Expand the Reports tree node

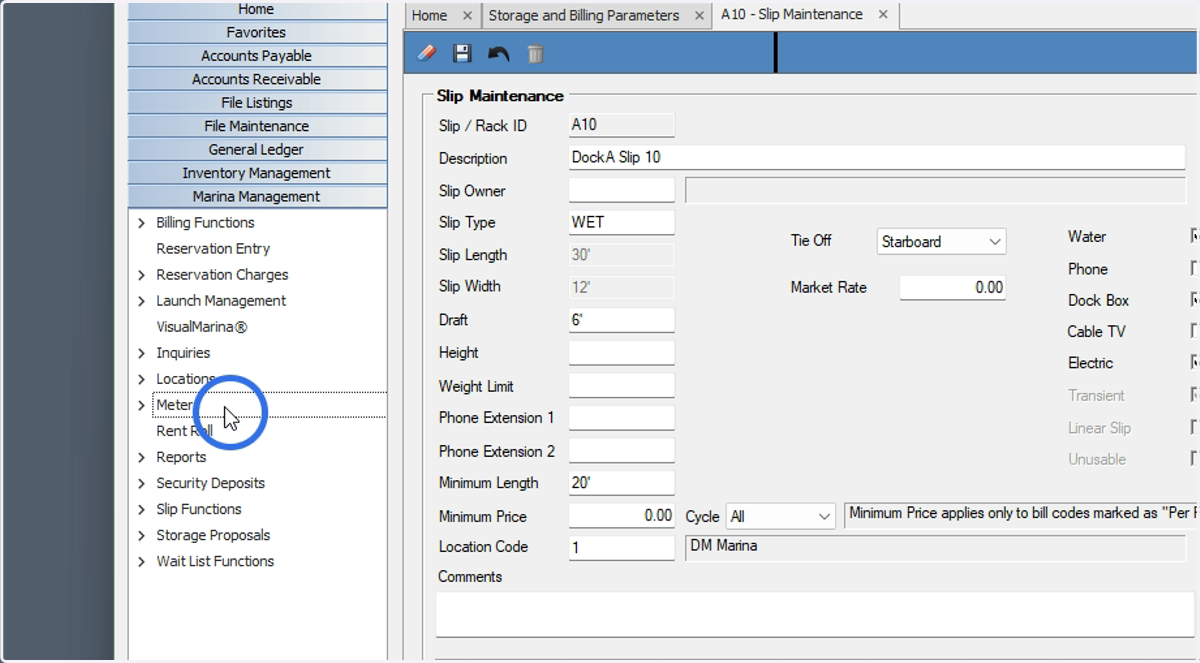141,457
